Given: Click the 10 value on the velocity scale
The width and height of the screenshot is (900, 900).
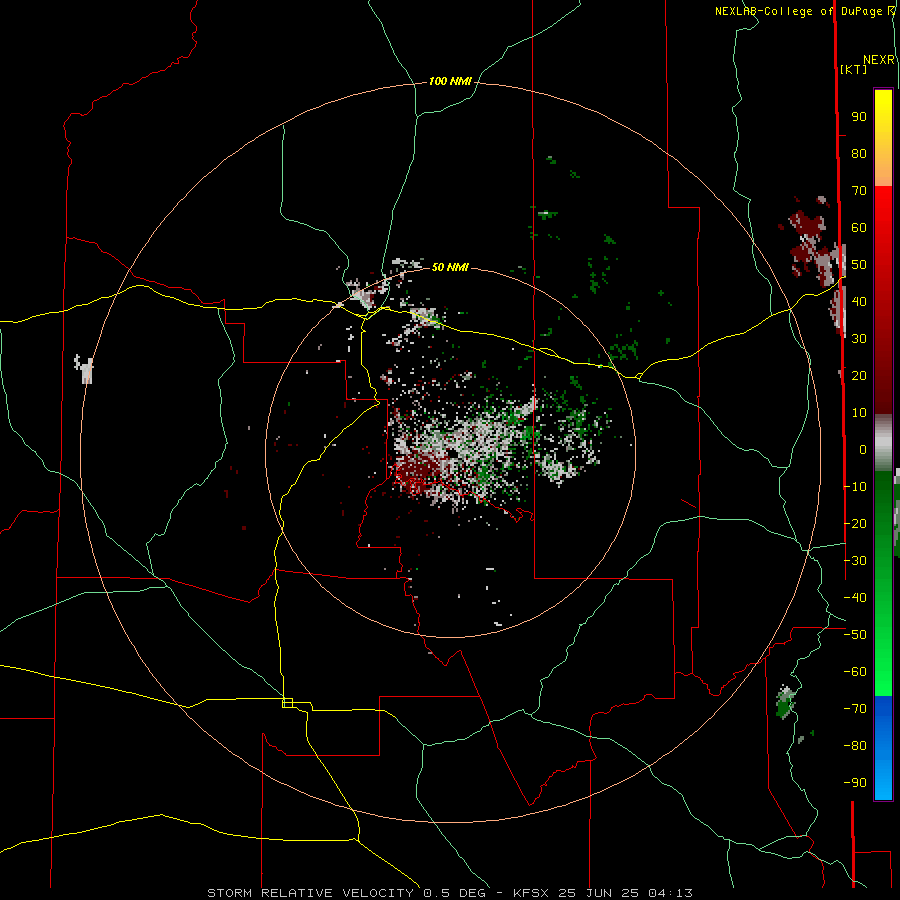Looking at the screenshot, I should 859,413.
